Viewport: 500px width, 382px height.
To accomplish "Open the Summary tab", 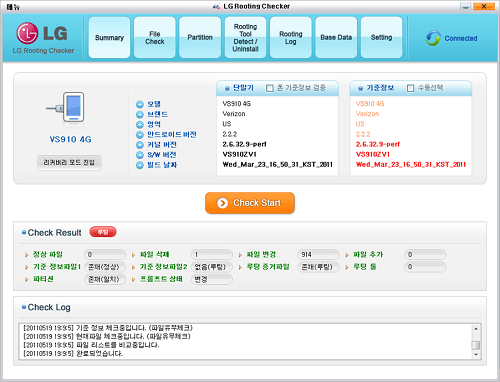I will 109,38.
